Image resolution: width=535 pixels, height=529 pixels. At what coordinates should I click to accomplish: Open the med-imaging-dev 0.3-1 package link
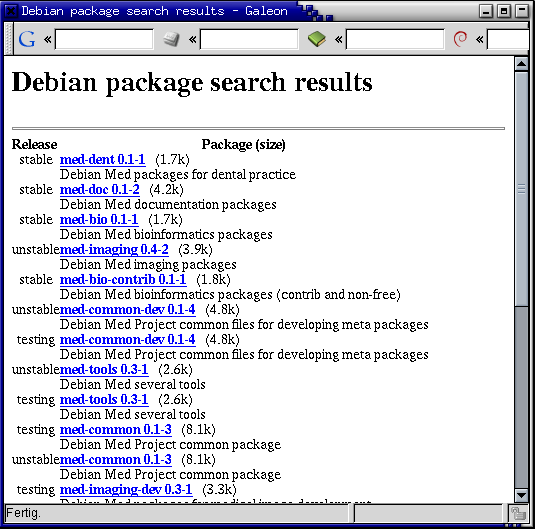[x=126, y=490]
